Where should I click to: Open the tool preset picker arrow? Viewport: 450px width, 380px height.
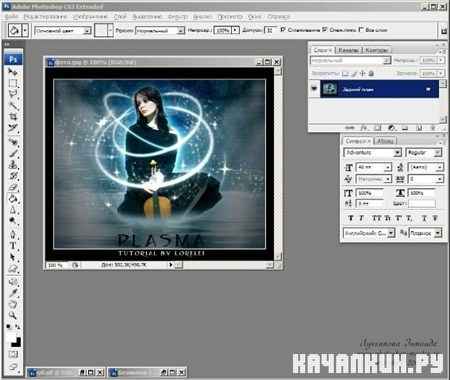pyautogui.click(x=25, y=31)
